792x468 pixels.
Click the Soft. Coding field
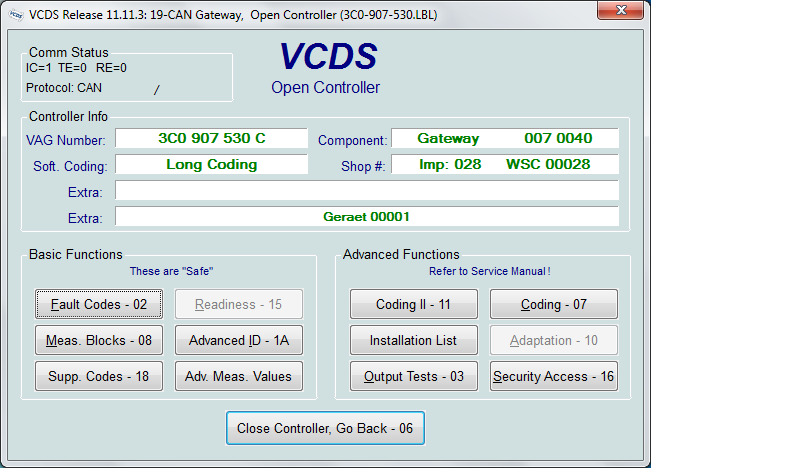(211, 165)
